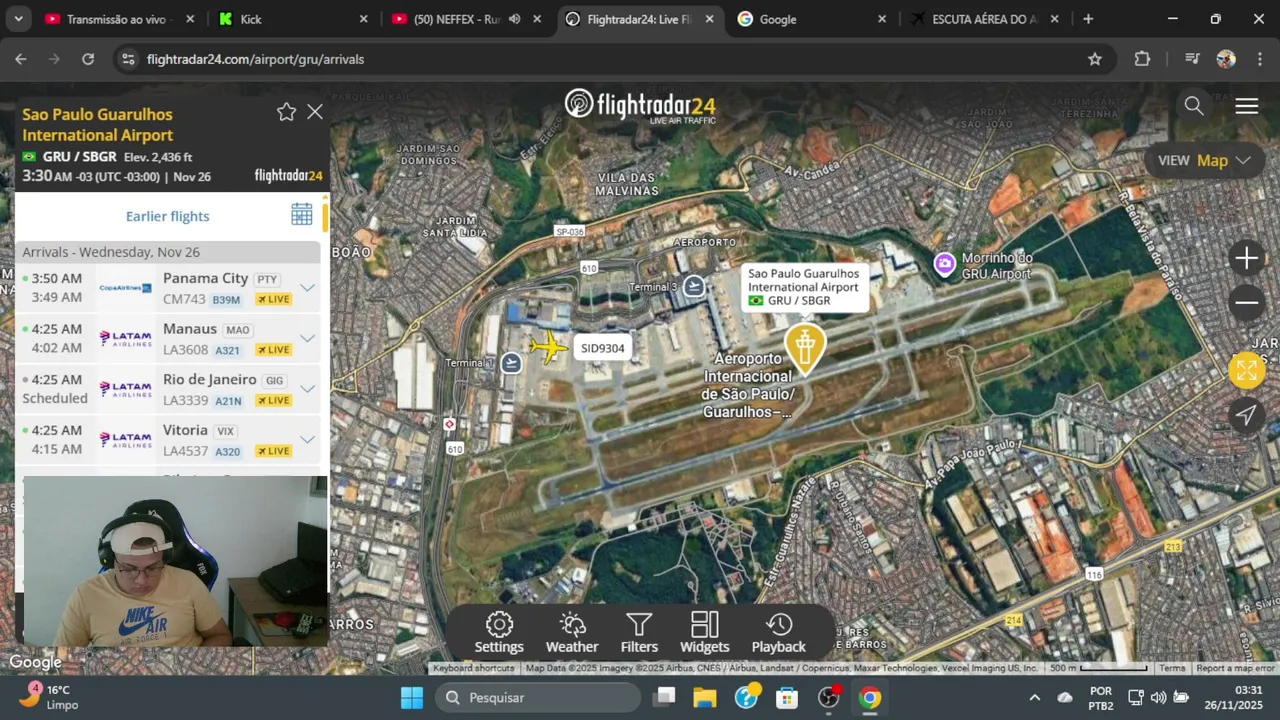
Task: Open the Weather layers panel
Action: pos(572,633)
